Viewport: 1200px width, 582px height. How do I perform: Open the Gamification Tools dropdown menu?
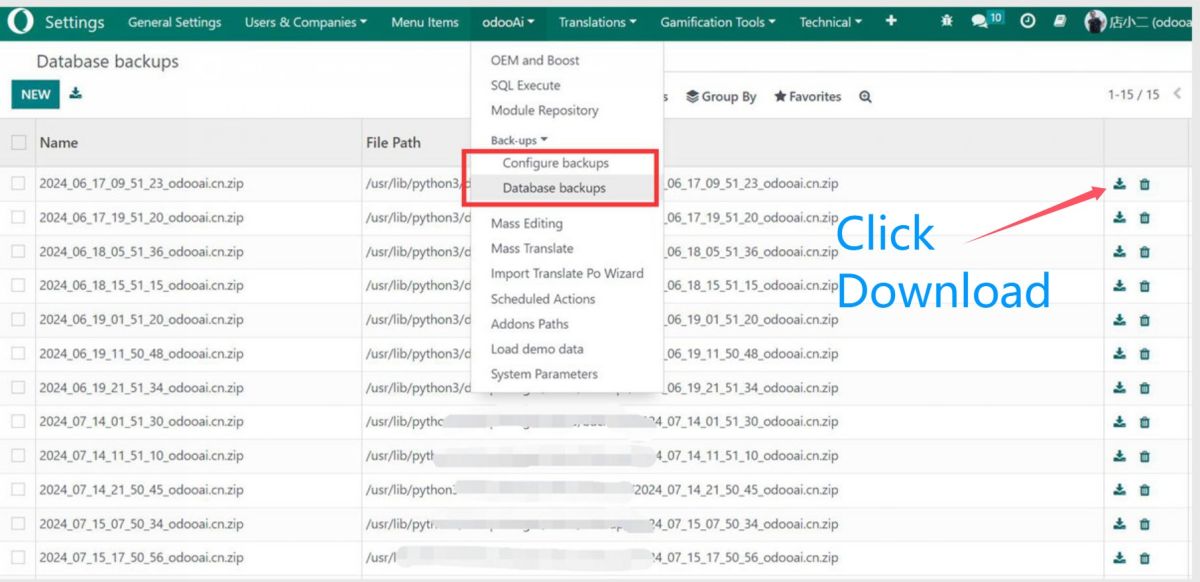(718, 22)
